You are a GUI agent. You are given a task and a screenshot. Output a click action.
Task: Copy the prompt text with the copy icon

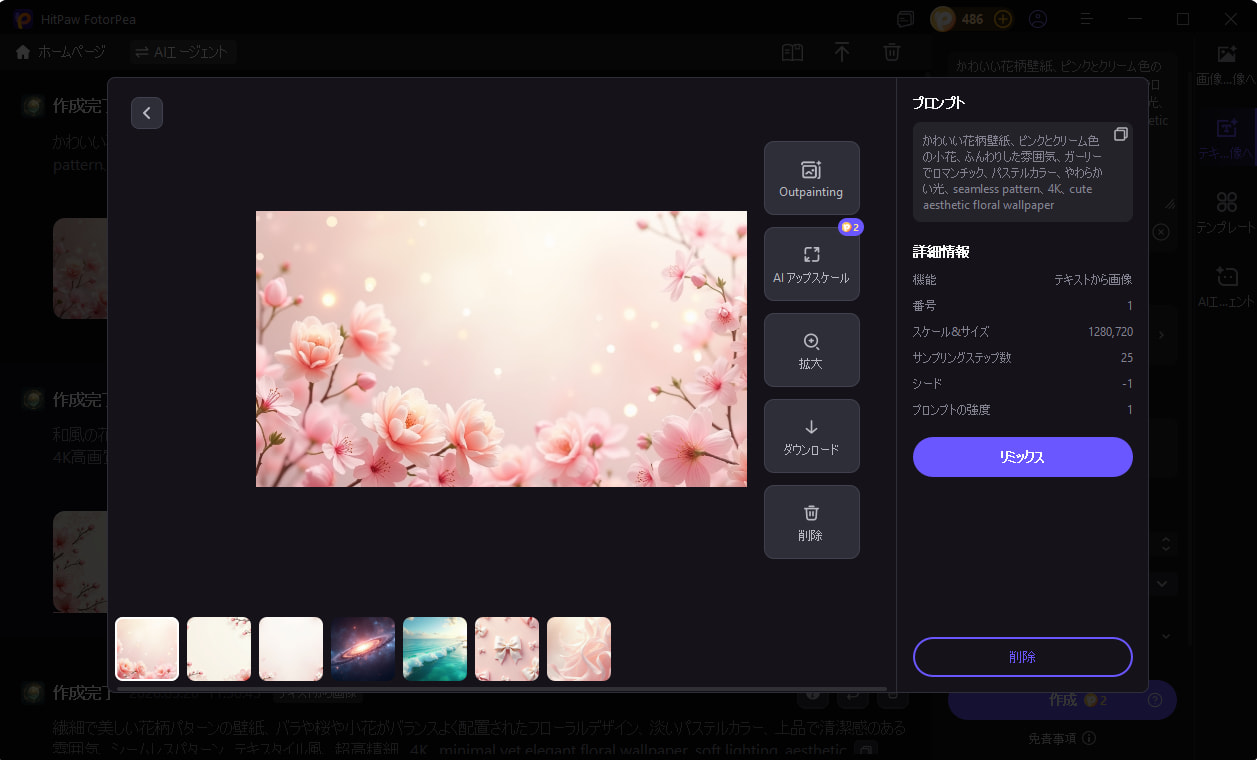(x=1120, y=134)
